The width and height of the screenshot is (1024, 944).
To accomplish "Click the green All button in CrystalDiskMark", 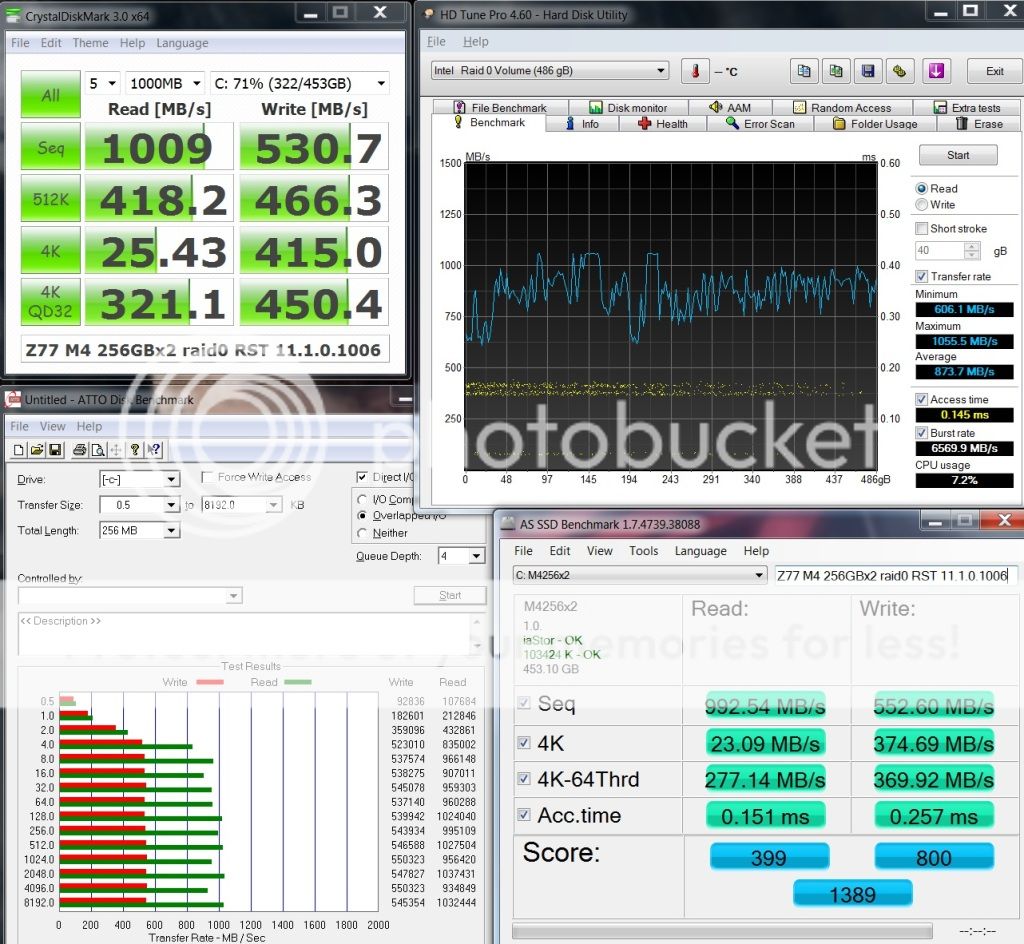I will (x=50, y=96).
